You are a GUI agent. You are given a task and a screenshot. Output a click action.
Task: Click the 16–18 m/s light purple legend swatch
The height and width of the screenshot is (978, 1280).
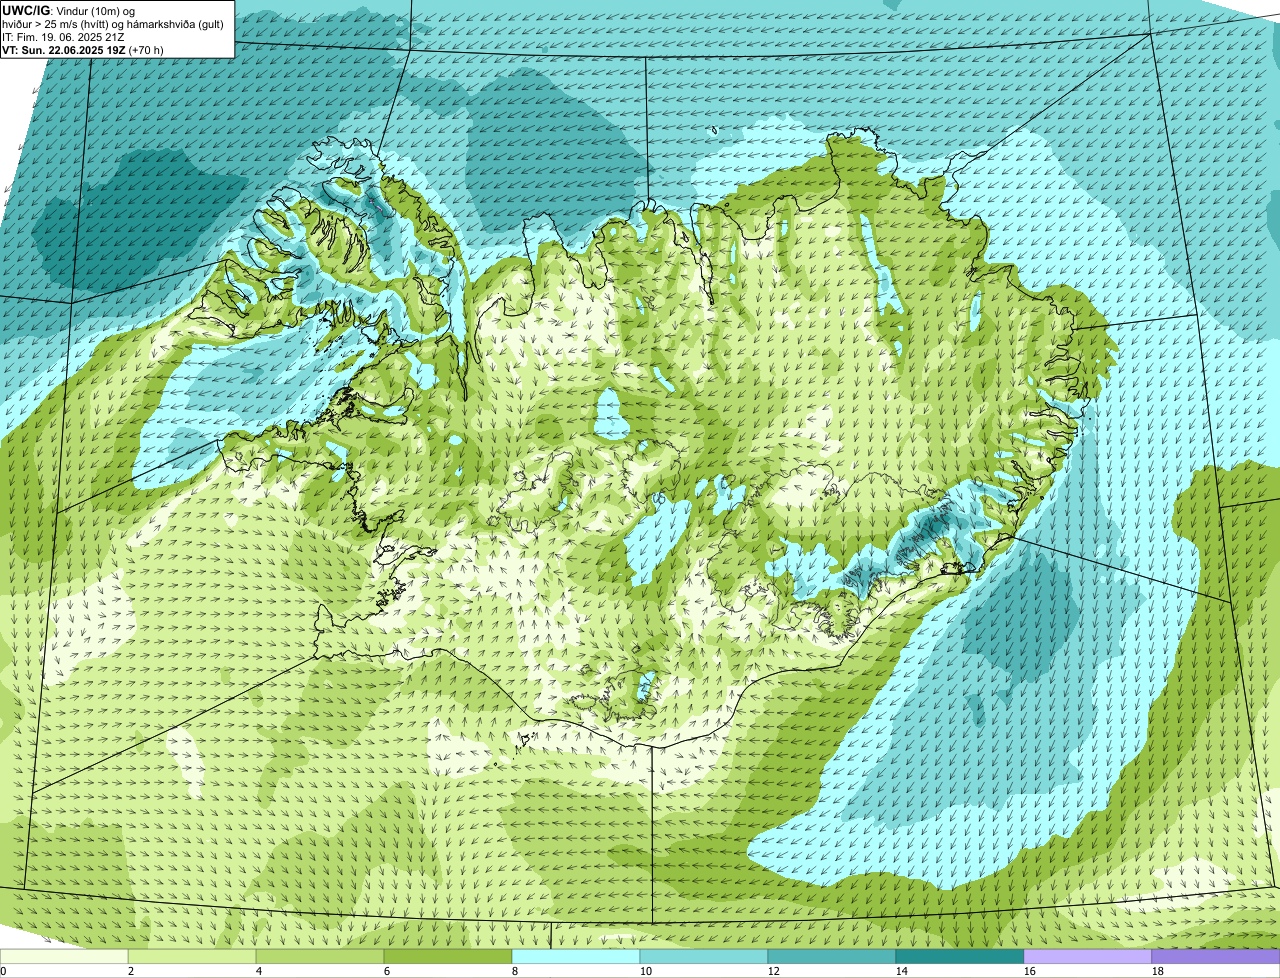point(1088,956)
